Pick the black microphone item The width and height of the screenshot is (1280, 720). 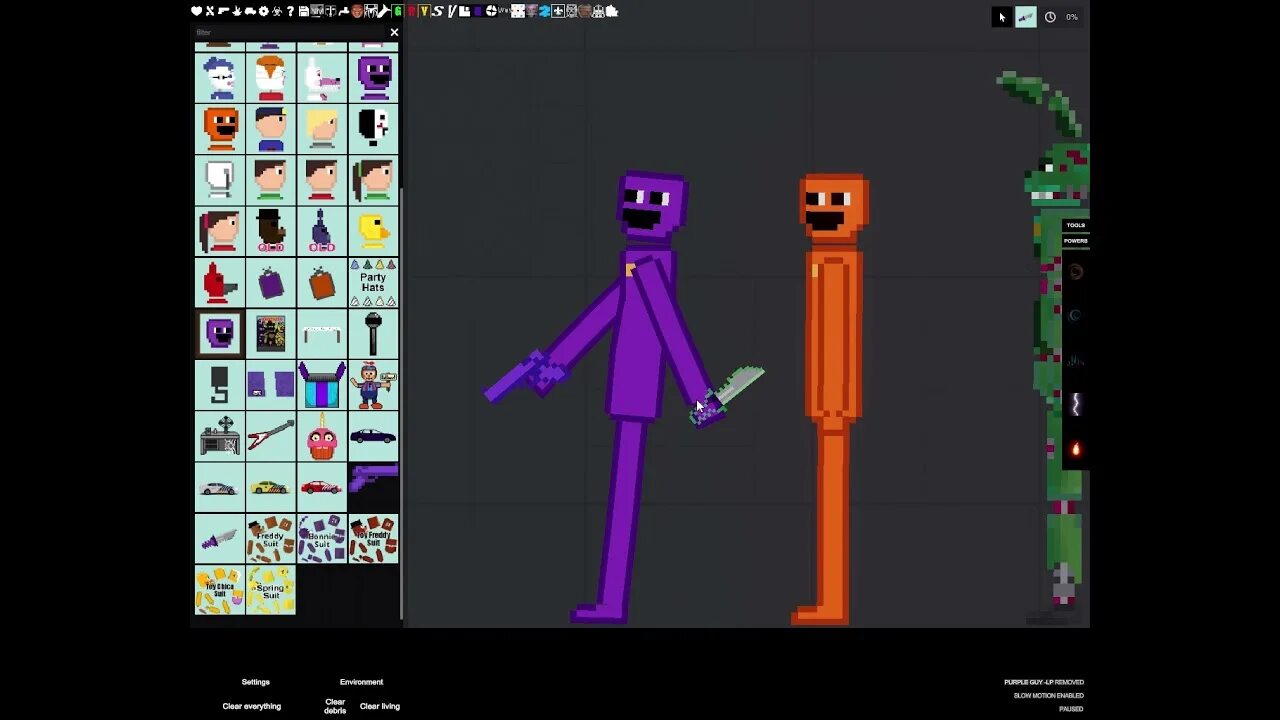(x=373, y=333)
